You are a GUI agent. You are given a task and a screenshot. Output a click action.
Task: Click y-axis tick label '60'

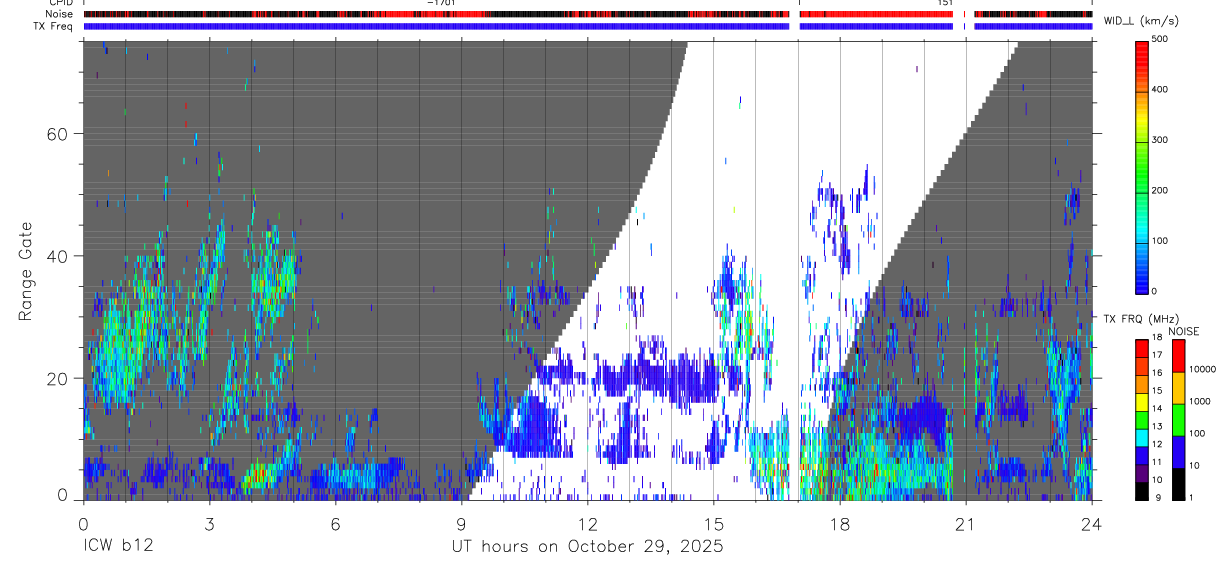click(59, 134)
